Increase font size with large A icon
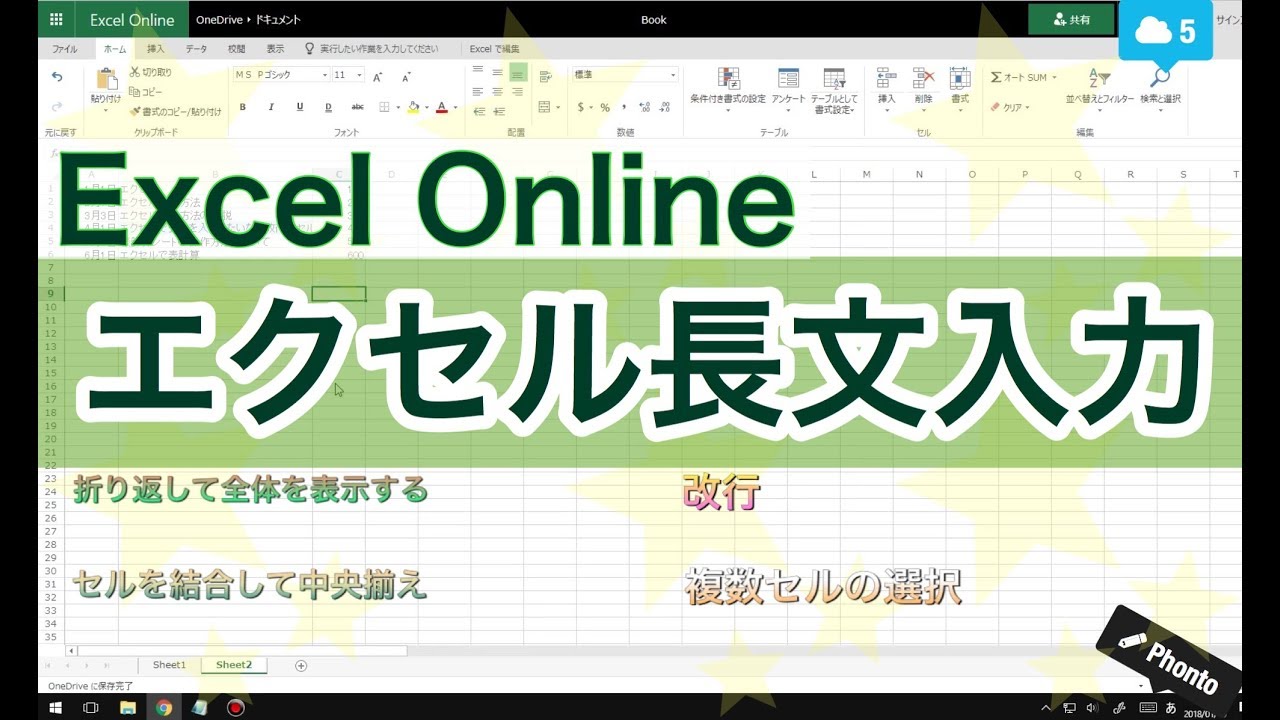Viewport: 1280px width, 720px height. [378, 76]
